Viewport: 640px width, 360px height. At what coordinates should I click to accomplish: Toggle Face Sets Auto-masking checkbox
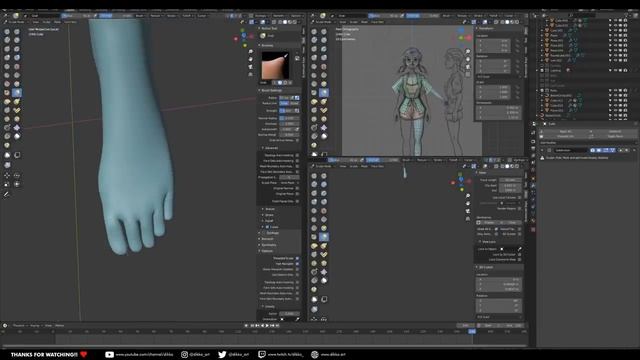click(x=297, y=161)
